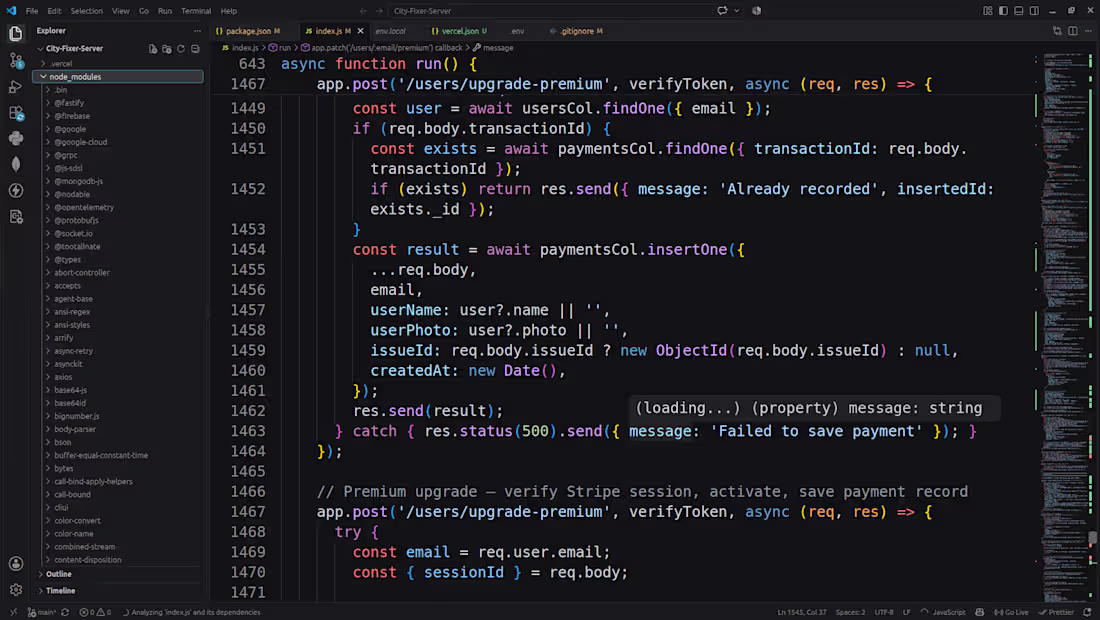This screenshot has height=620, width=1100.
Task: Split the editor to the right
Action: 1073,31
